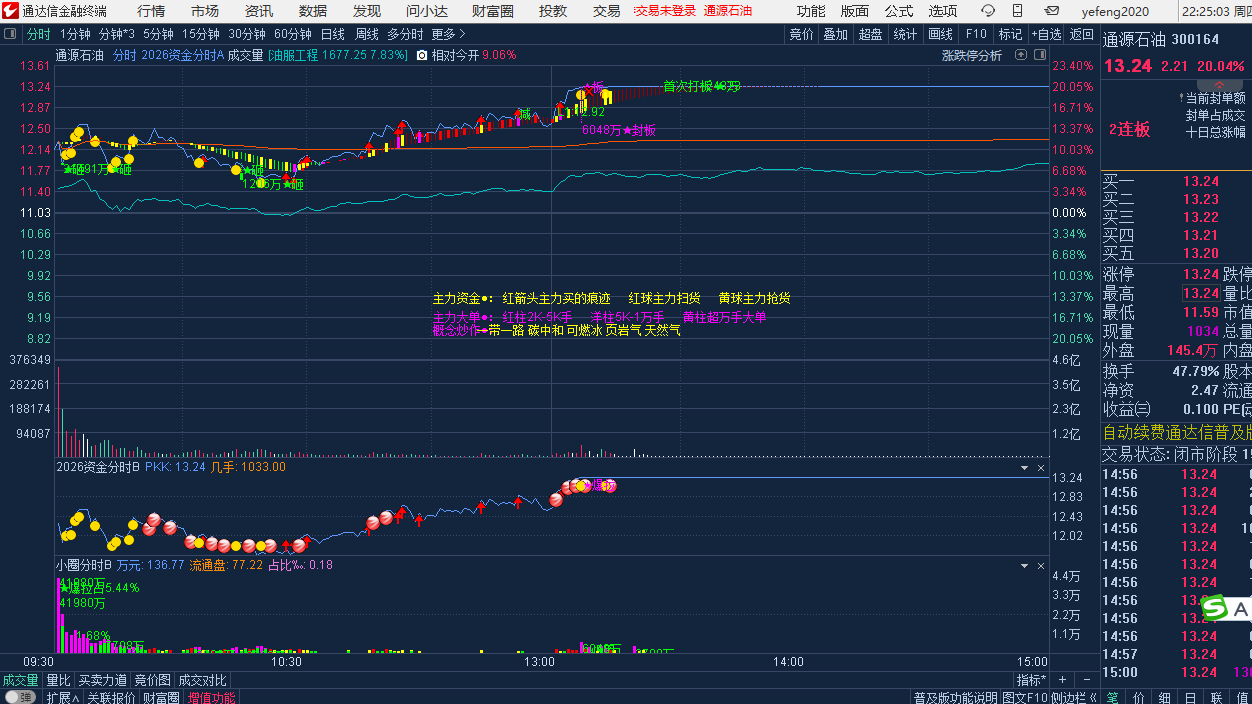Toggle the 弹 switch in the status bar

(x=19, y=697)
